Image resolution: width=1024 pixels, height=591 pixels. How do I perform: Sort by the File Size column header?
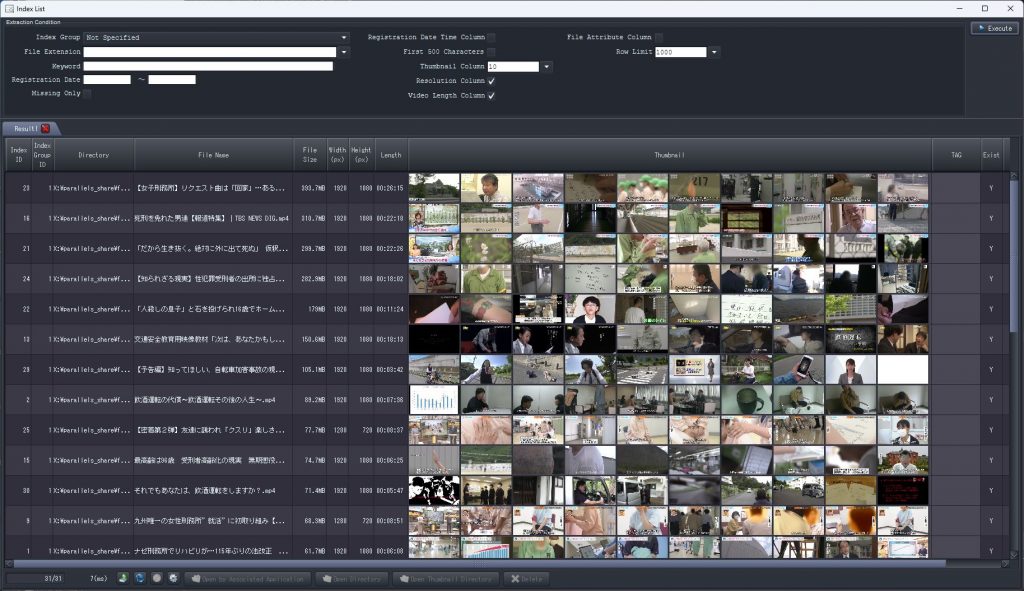(310, 155)
